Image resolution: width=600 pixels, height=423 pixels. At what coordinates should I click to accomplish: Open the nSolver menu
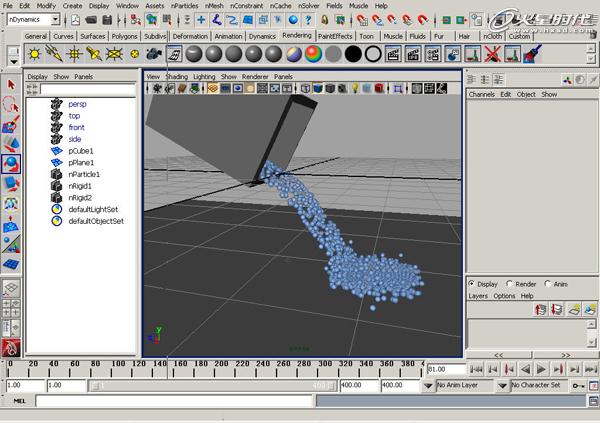click(x=308, y=6)
